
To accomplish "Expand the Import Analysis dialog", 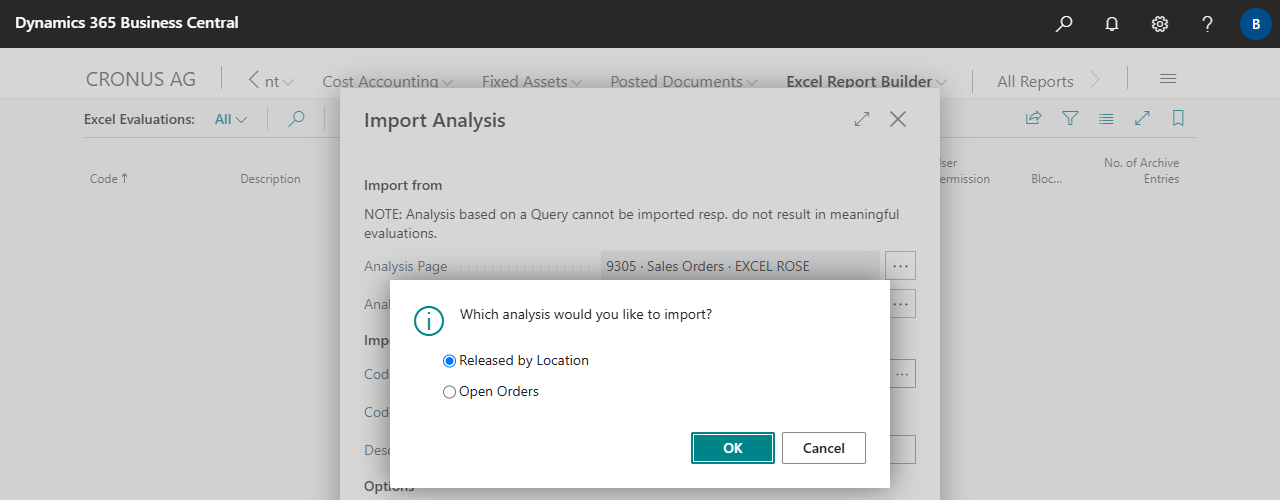I will pyautogui.click(x=862, y=119).
